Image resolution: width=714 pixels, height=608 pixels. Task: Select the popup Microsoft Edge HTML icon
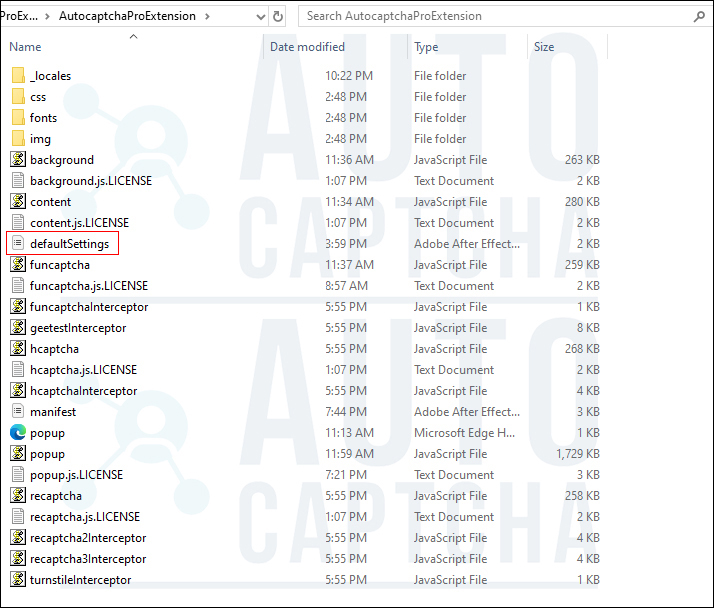pyautogui.click(x=18, y=432)
